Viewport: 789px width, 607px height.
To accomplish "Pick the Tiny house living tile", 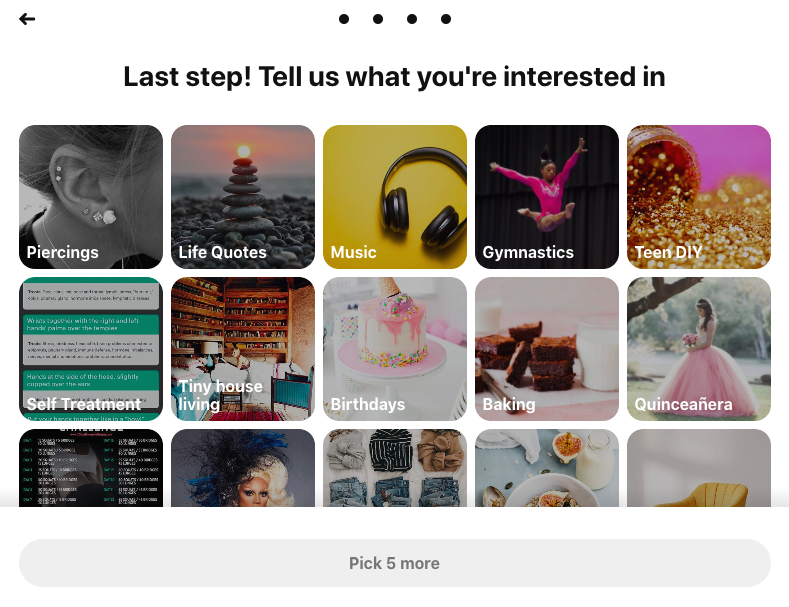I will (243, 349).
